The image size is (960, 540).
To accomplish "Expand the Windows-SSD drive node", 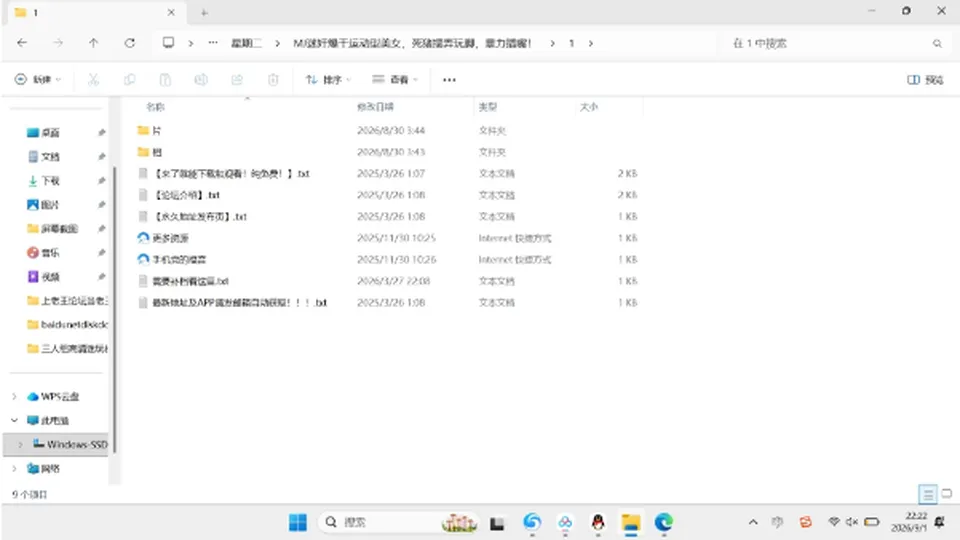I will click(x=20, y=444).
